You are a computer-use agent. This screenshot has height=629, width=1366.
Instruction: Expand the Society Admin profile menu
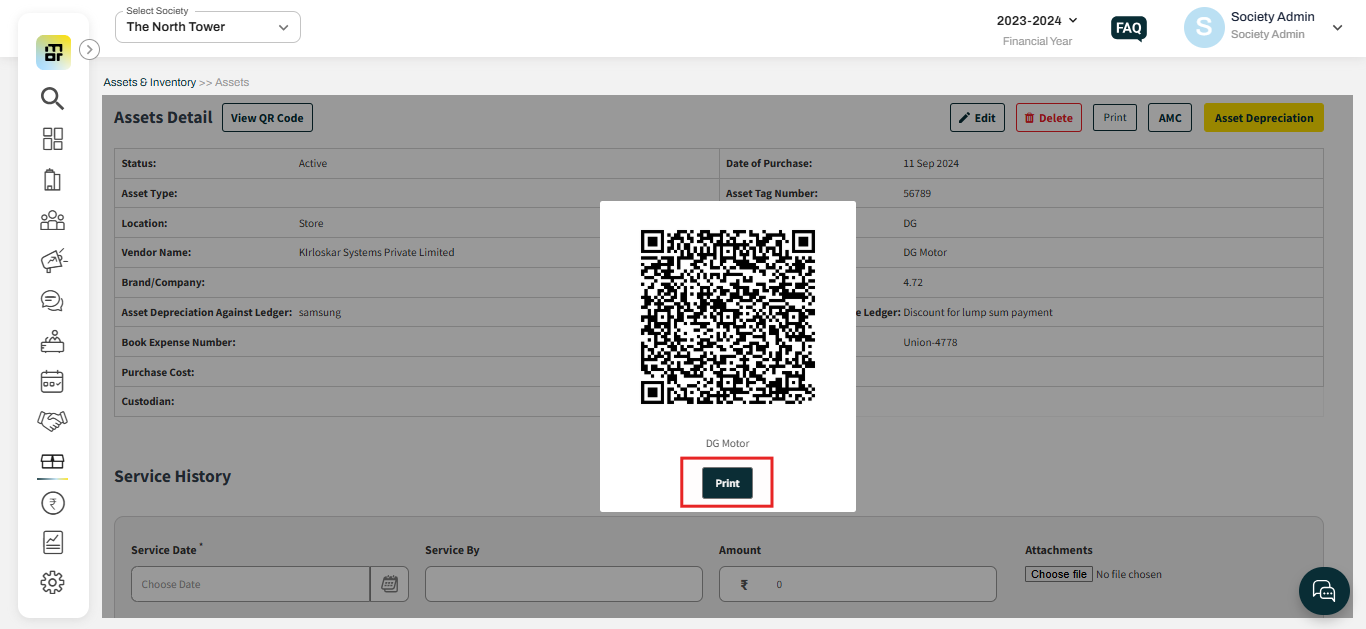click(1337, 28)
